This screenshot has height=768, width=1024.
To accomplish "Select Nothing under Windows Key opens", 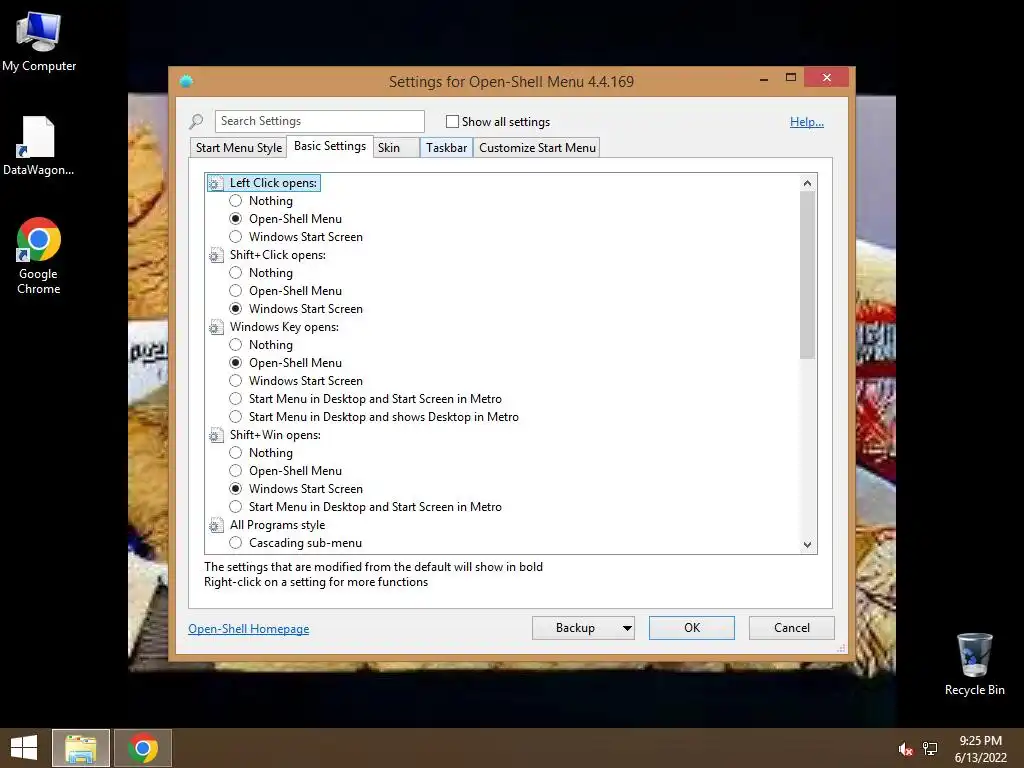I will [236, 344].
